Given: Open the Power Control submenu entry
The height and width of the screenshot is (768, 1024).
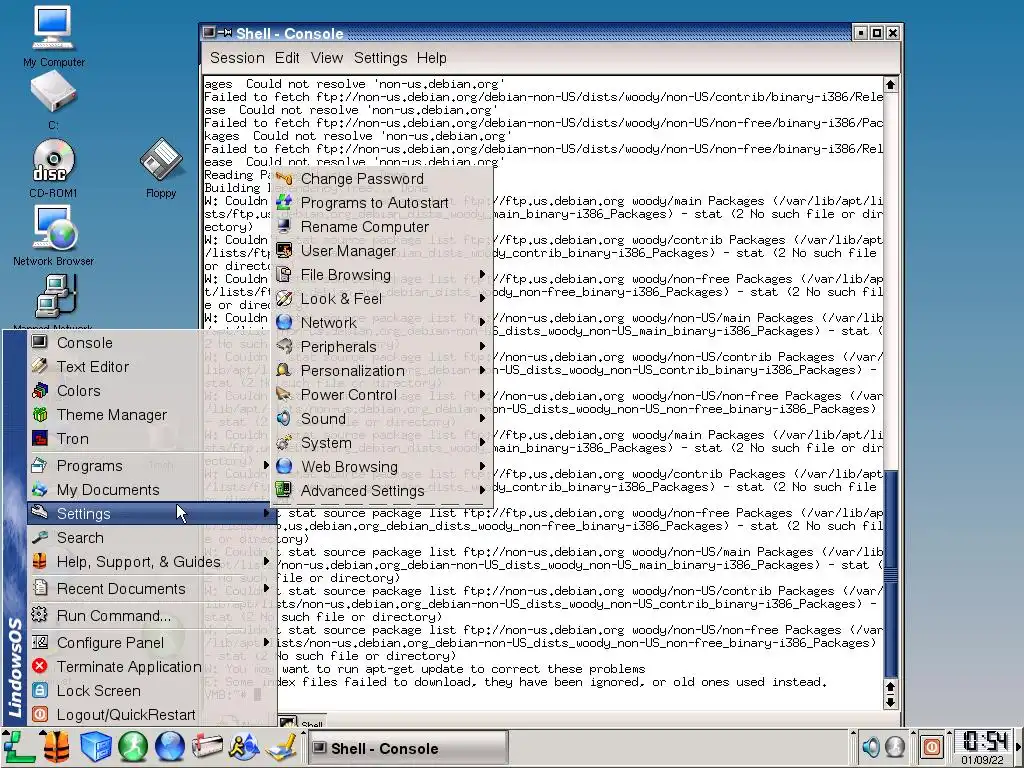Looking at the screenshot, I should (383, 394).
